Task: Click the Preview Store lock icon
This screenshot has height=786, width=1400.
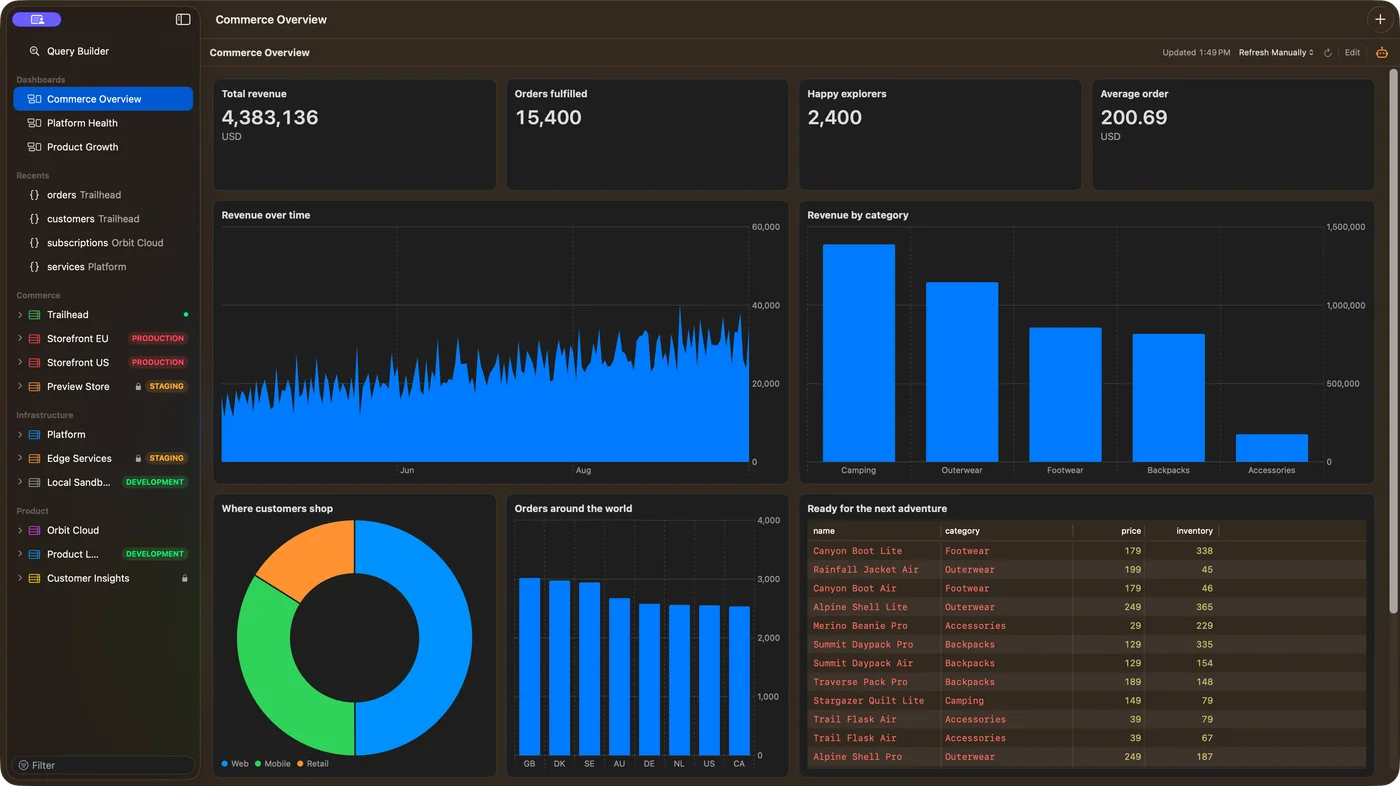Action: click(x=136, y=387)
